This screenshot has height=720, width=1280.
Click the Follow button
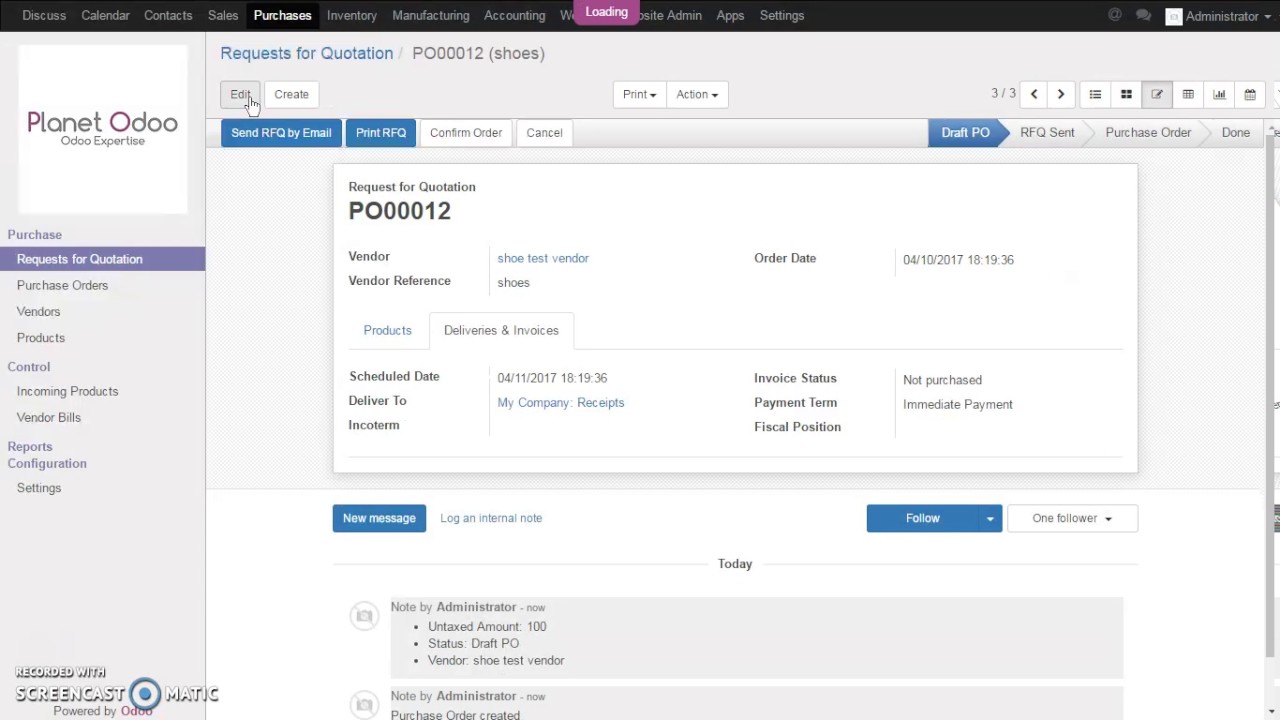click(x=923, y=518)
